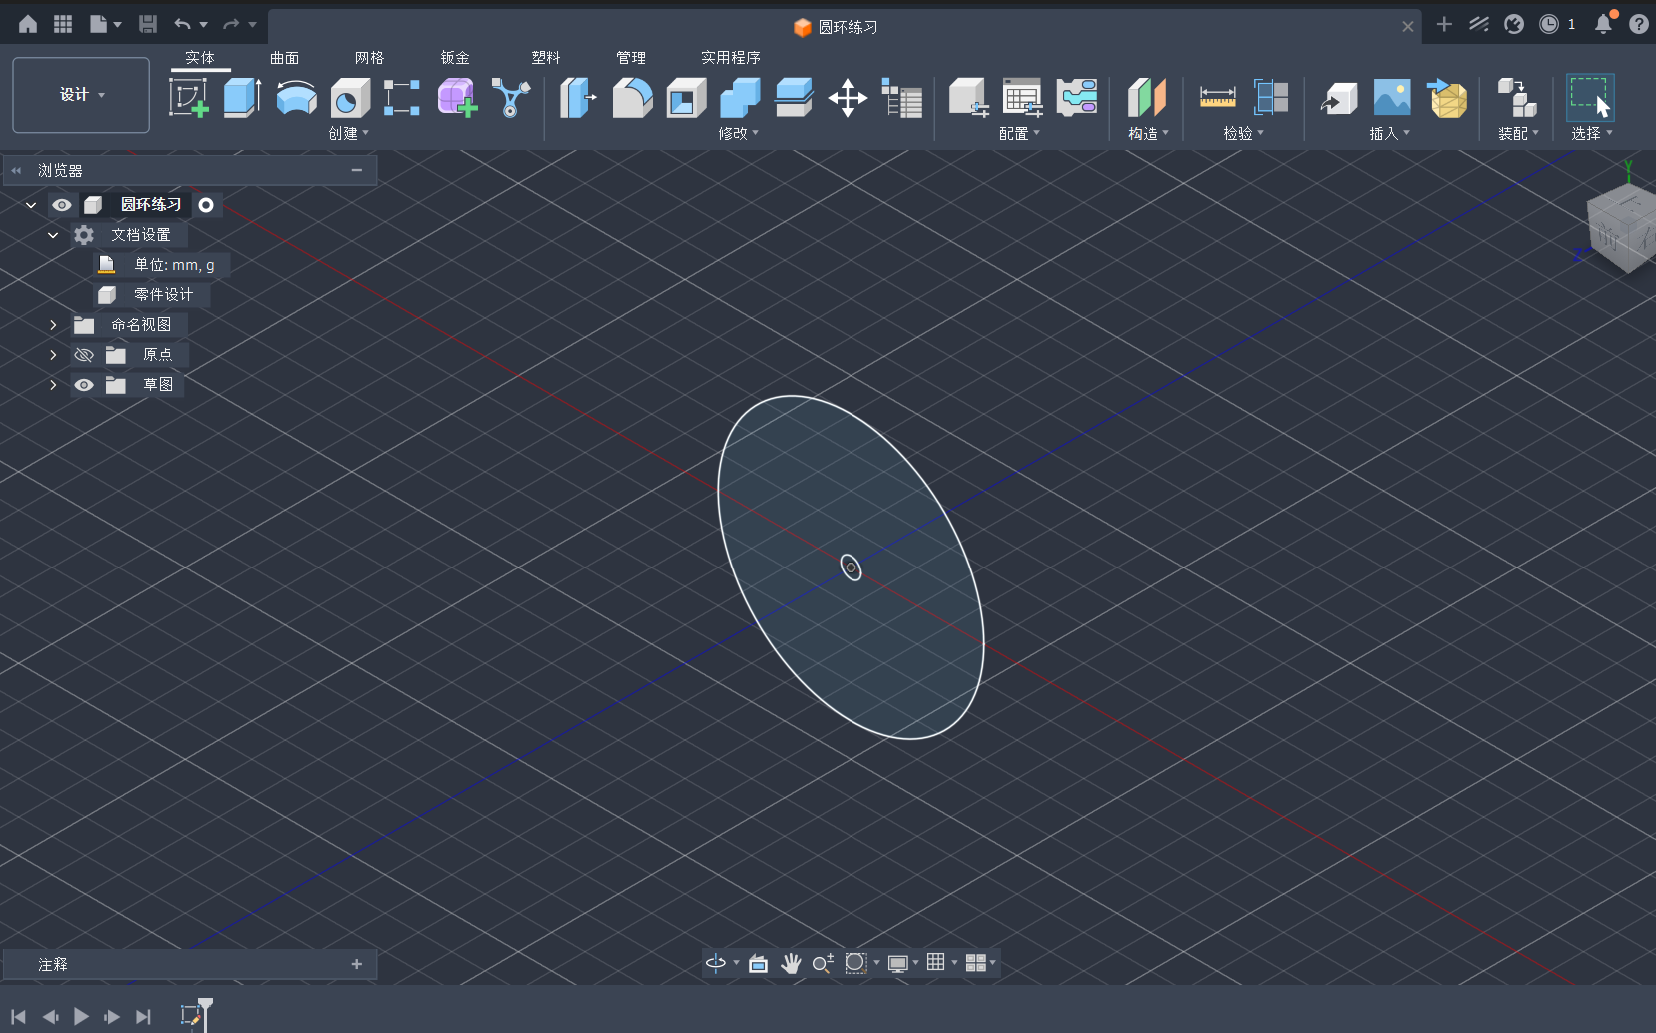
Task: Switch to the 实用程序 tab
Action: tap(731, 58)
